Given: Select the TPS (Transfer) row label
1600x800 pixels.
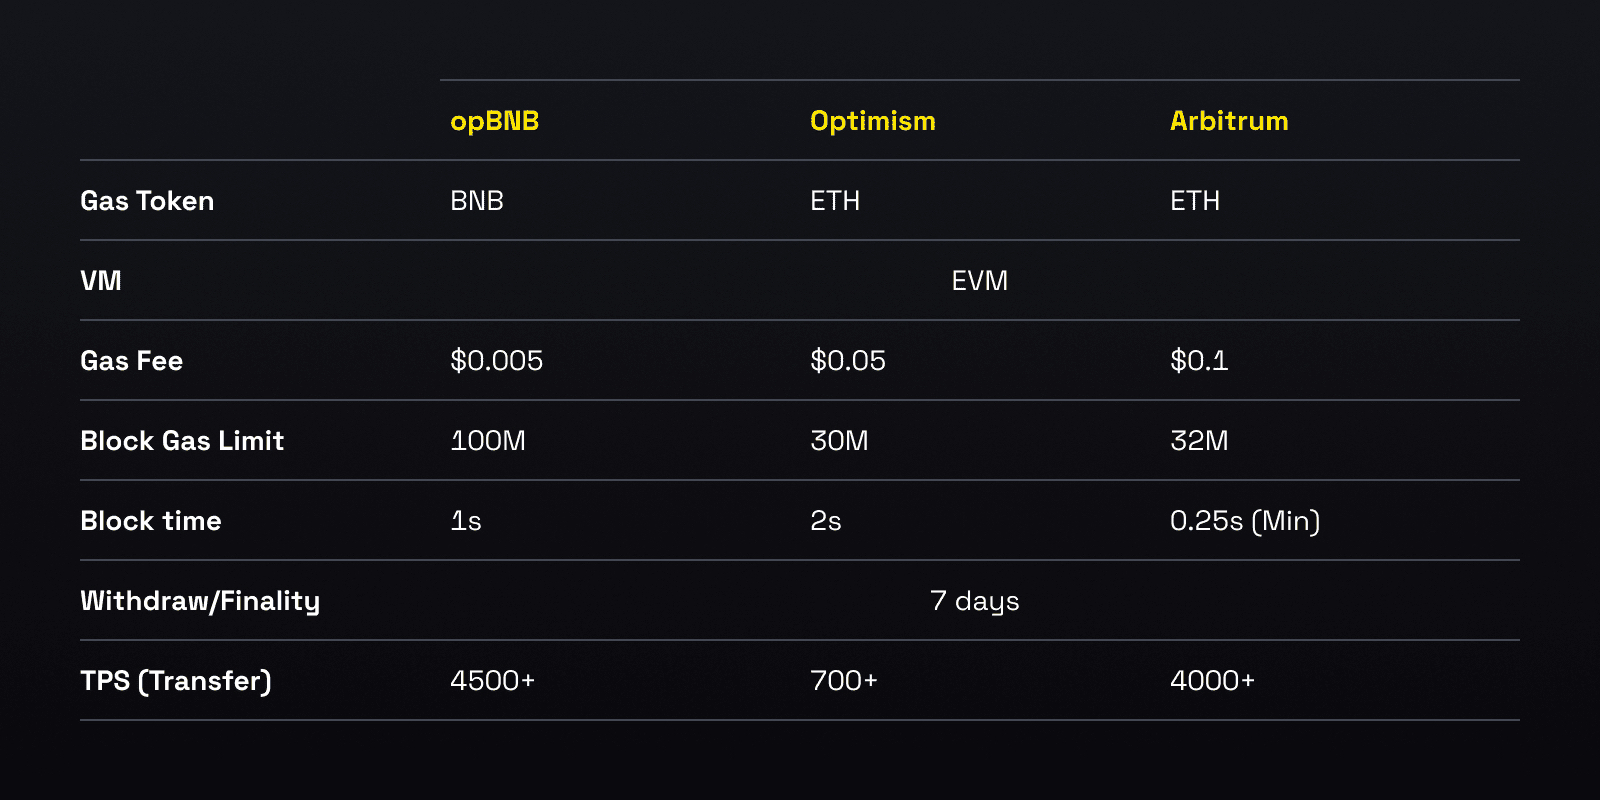Looking at the screenshot, I should [x=176, y=681].
